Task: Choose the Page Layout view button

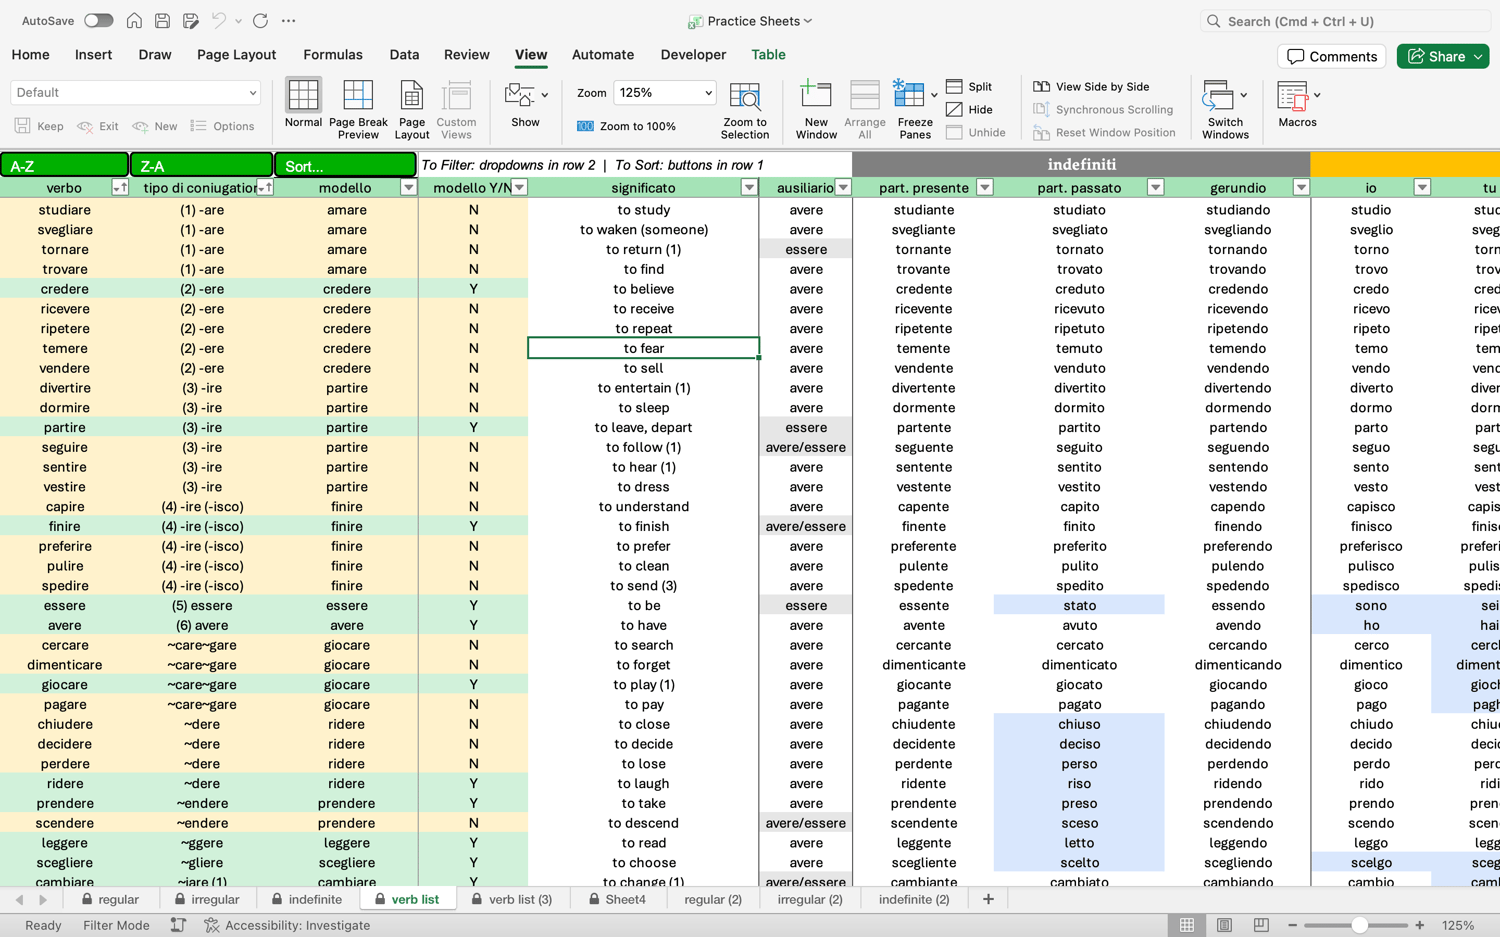Action: [x=411, y=110]
